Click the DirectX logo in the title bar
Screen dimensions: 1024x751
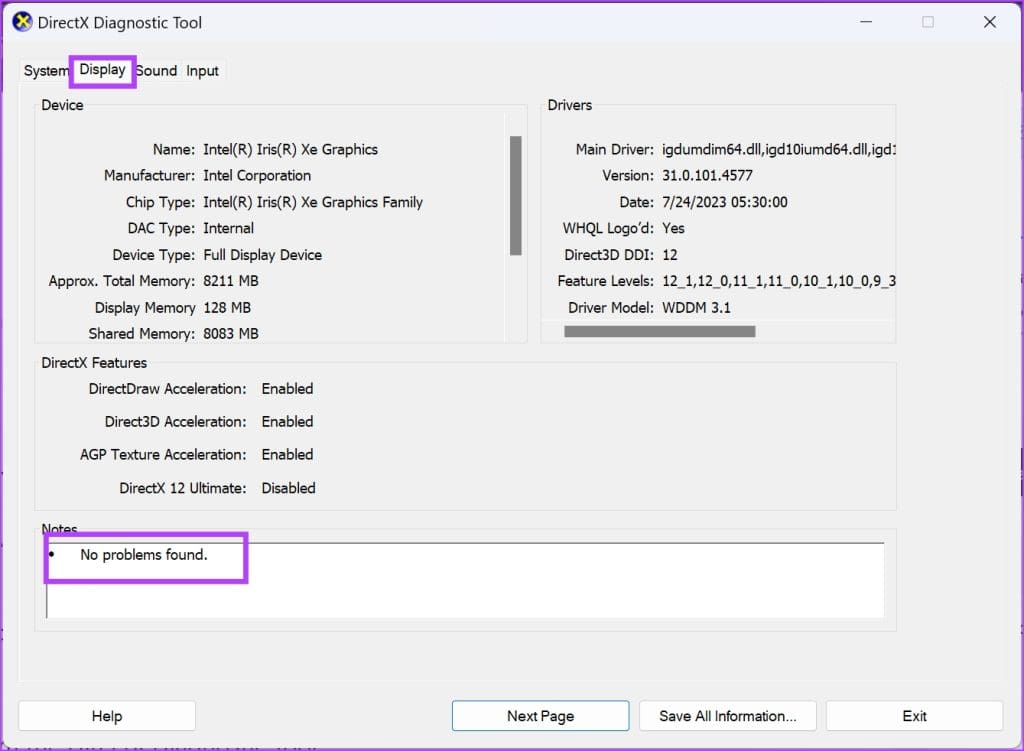22,21
